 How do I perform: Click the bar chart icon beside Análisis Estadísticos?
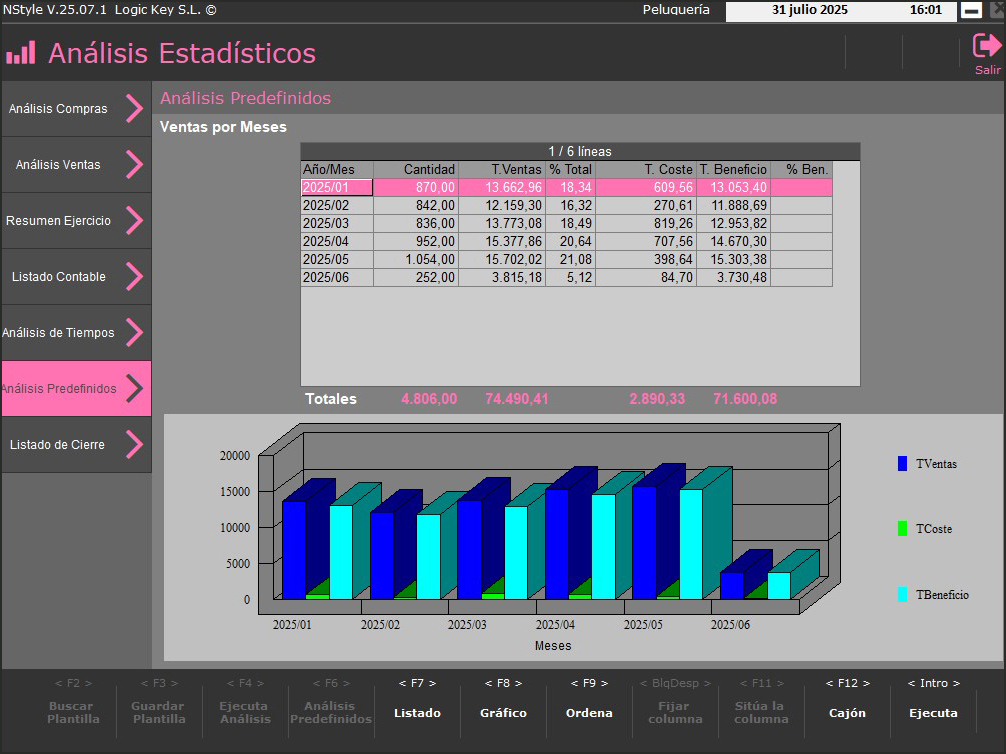click(x=21, y=53)
